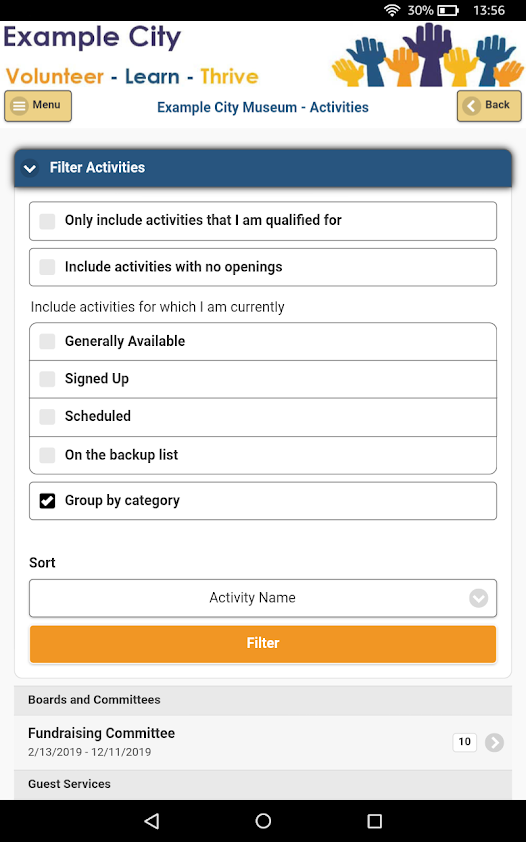The image size is (526, 842).
Task: Click the sort dropdown arrow icon
Action: pos(478,598)
